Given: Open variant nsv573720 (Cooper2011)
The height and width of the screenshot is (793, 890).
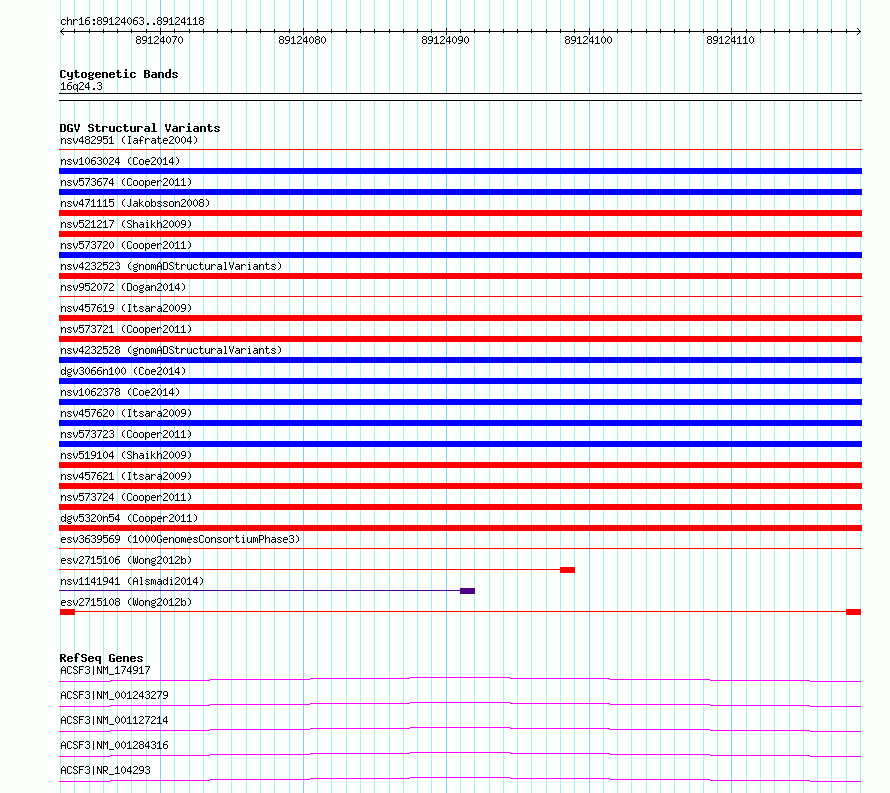Looking at the screenshot, I should pyautogui.click(x=126, y=245).
